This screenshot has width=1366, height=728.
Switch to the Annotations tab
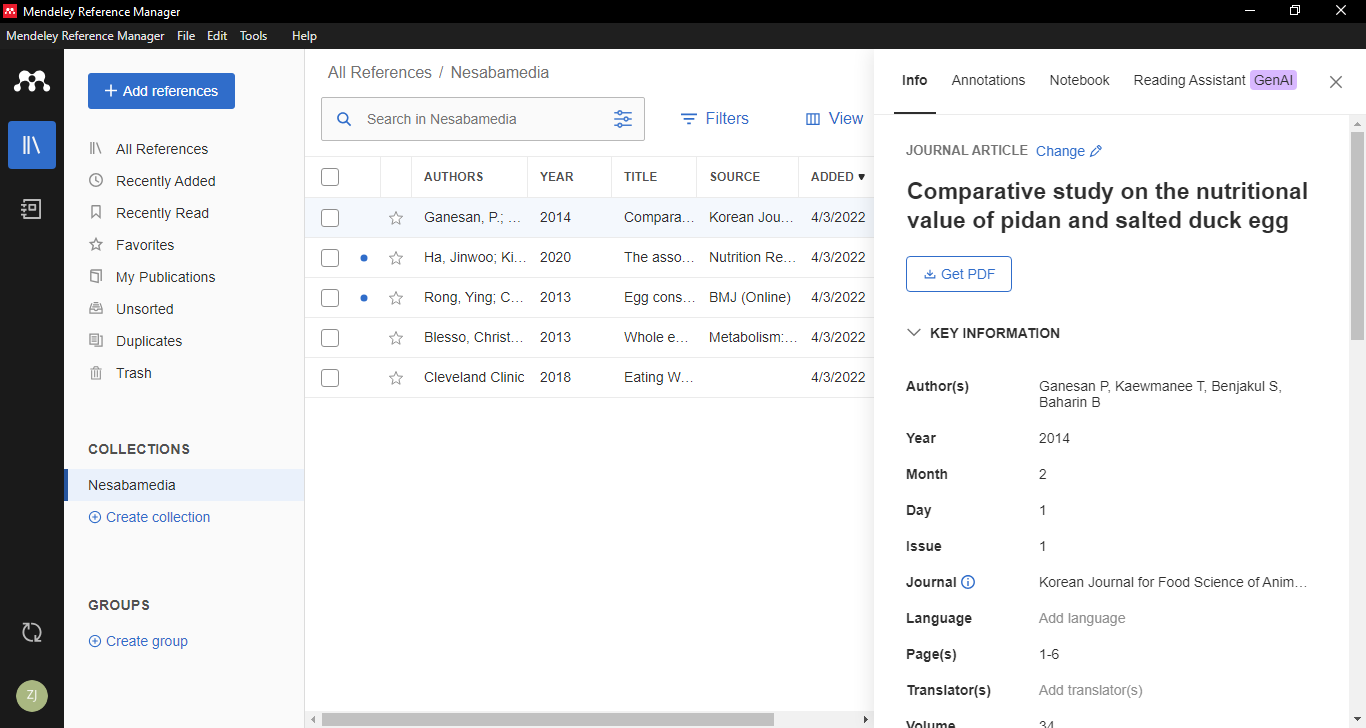coord(988,80)
